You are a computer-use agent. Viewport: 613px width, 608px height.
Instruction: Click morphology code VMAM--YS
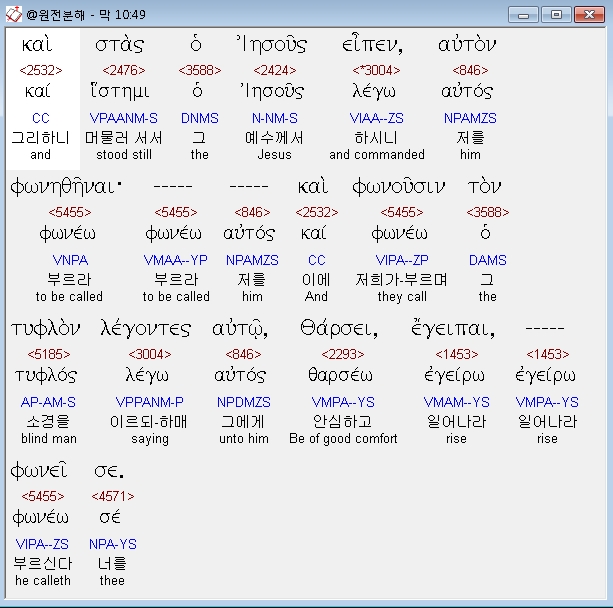point(456,402)
